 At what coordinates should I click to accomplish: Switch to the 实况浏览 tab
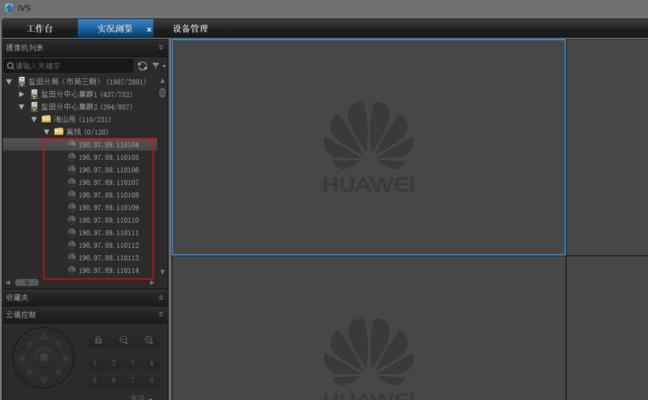(114, 29)
